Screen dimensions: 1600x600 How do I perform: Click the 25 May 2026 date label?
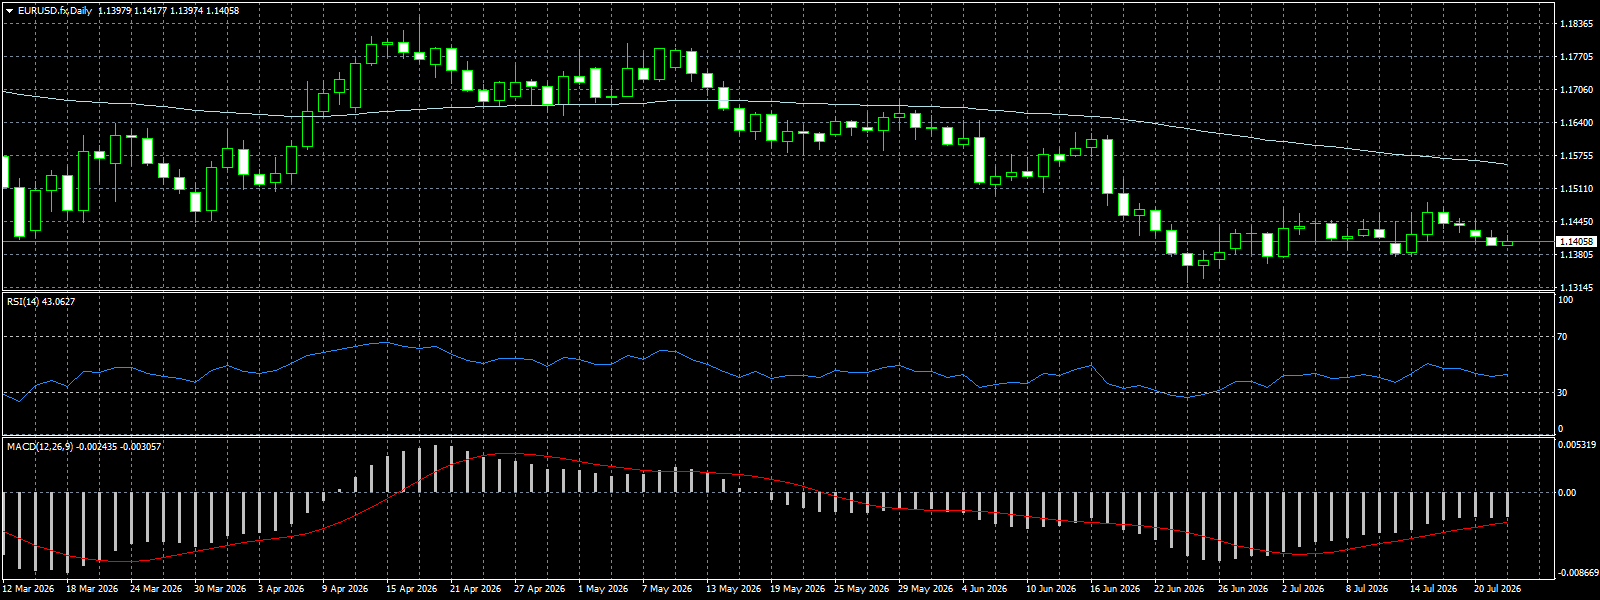[862, 589]
